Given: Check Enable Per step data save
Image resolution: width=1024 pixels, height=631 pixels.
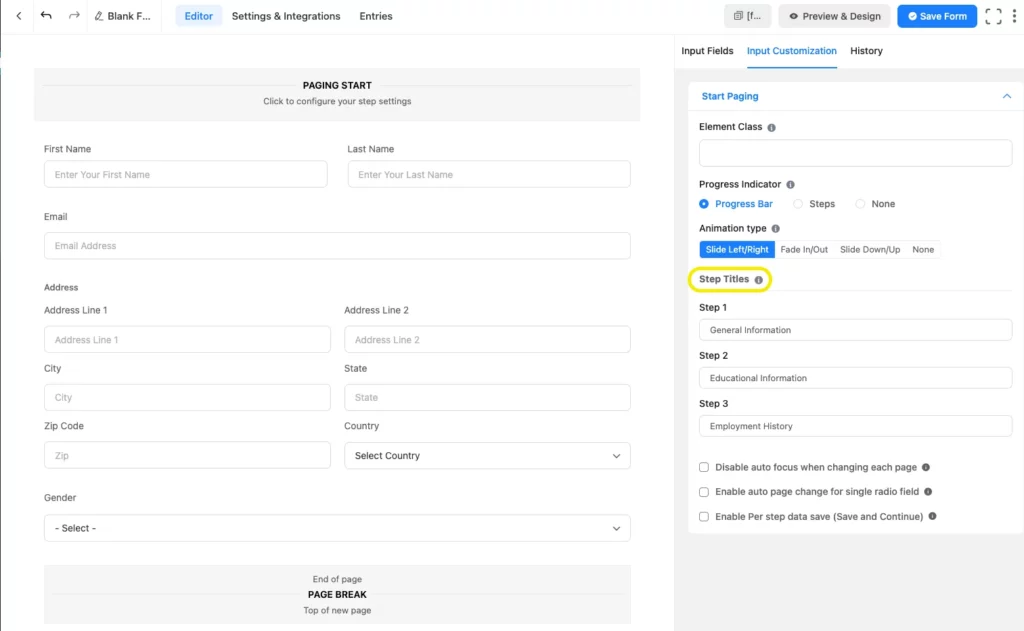Looking at the screenshot, I should (x=703, y=517).
